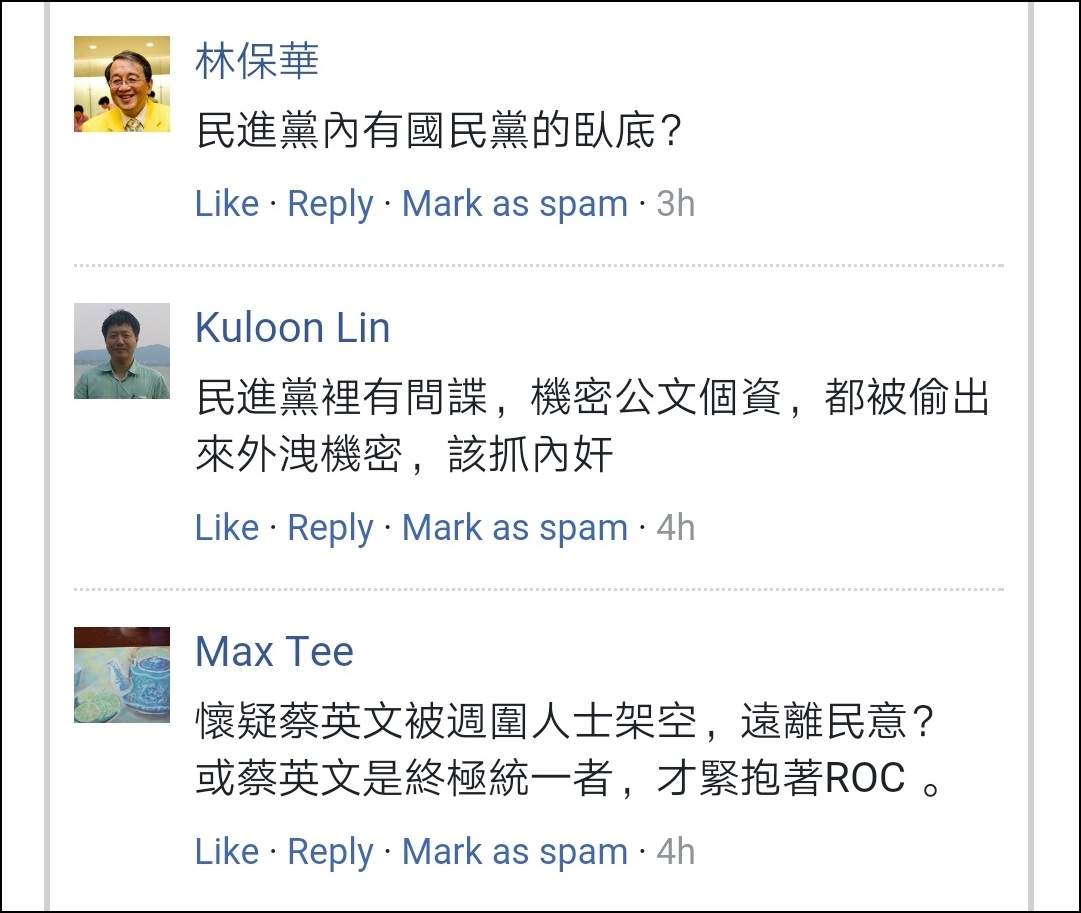This screenshot has width=1081, height=913.
Task: Reply to Max Tee's comment
Action: [330, 852]
